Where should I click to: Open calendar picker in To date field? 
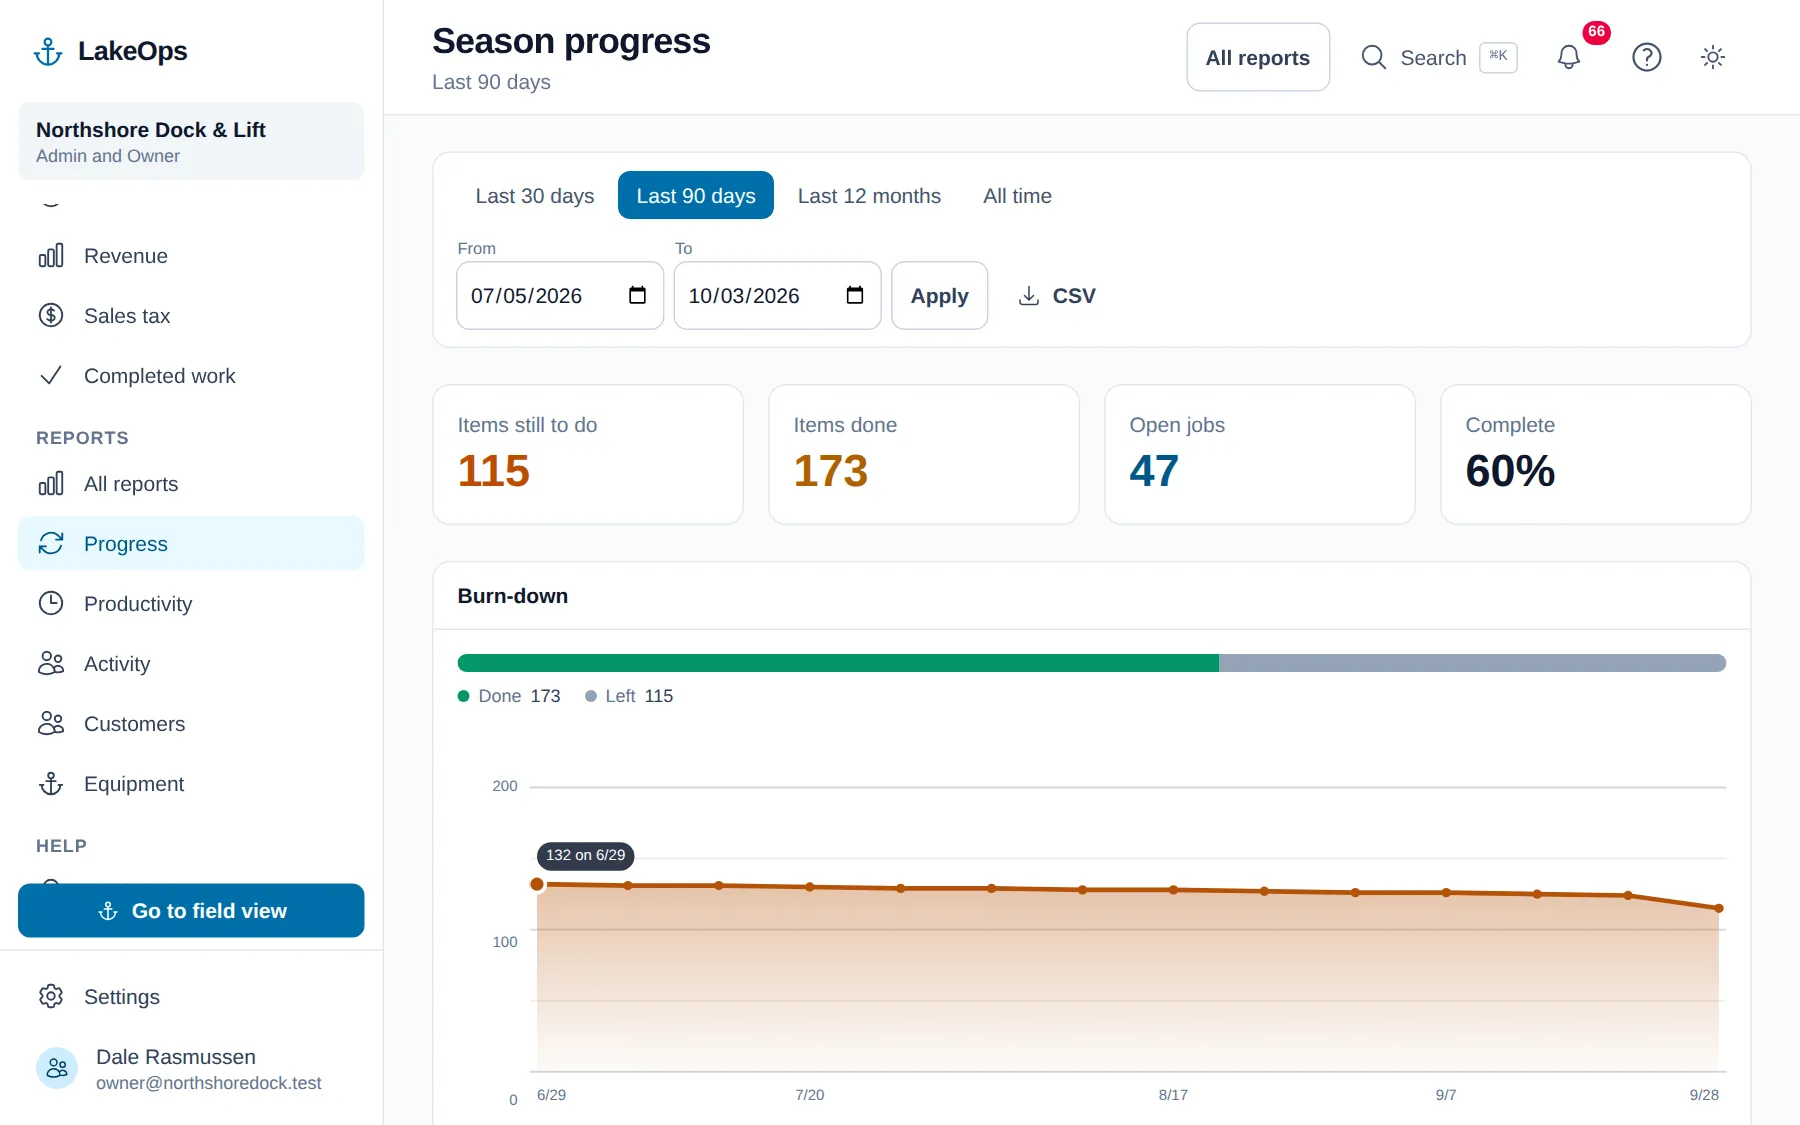(x=855, y=295)
